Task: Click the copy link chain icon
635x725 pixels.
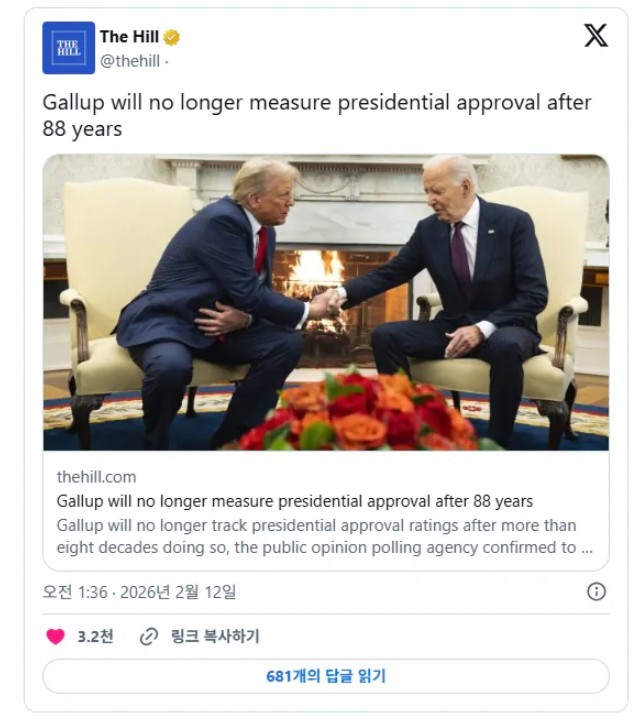Action: point(149,637)
